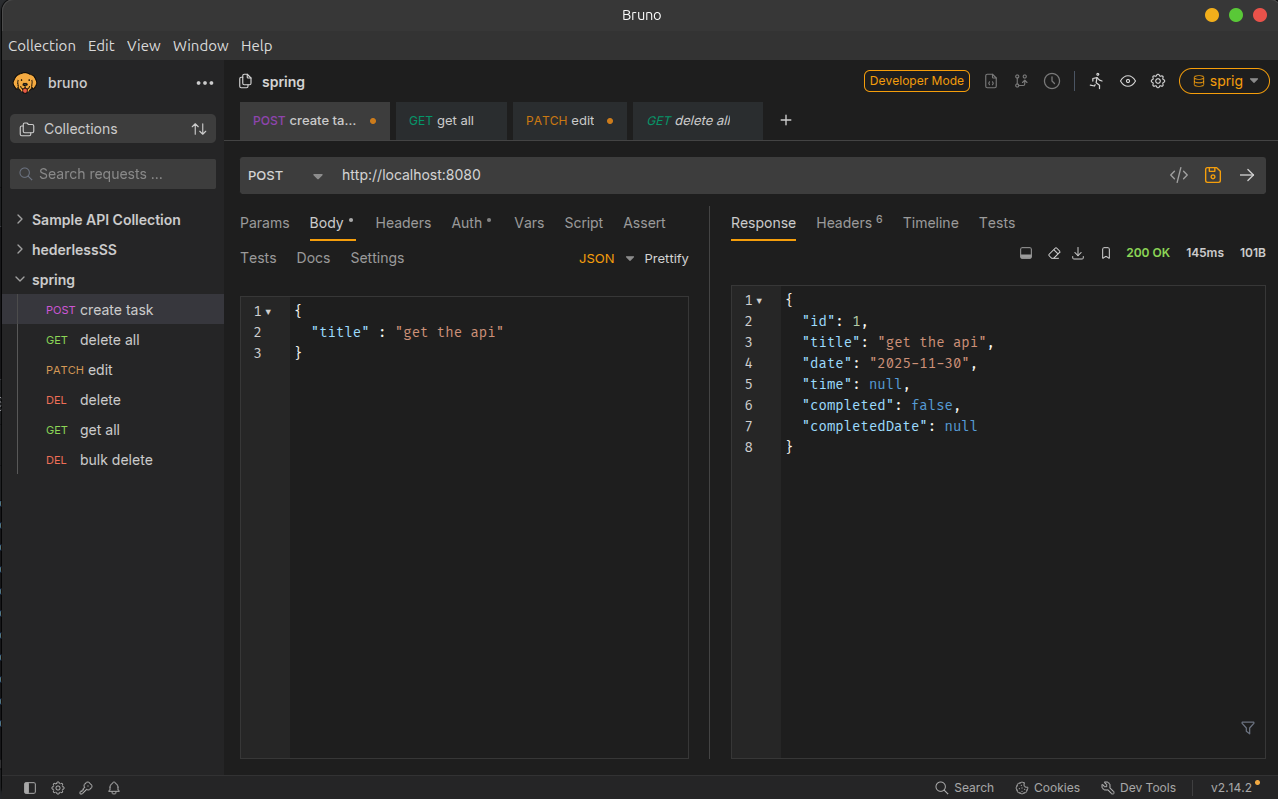The image size is (1278, 799).
Task: Open the request Headers tab
Action: (x=403, y=223)
